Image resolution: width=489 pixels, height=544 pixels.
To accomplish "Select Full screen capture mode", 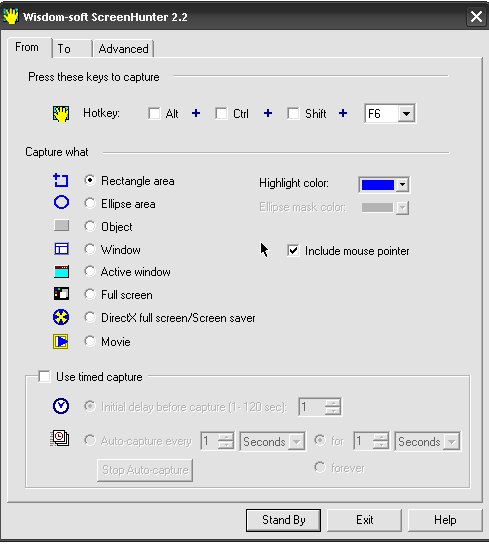I will 90,295.
